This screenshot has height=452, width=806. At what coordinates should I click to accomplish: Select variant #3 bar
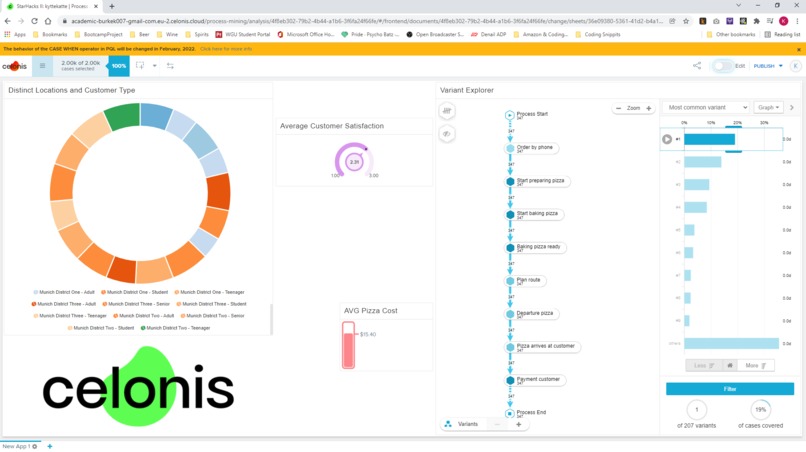pos(697,185)
